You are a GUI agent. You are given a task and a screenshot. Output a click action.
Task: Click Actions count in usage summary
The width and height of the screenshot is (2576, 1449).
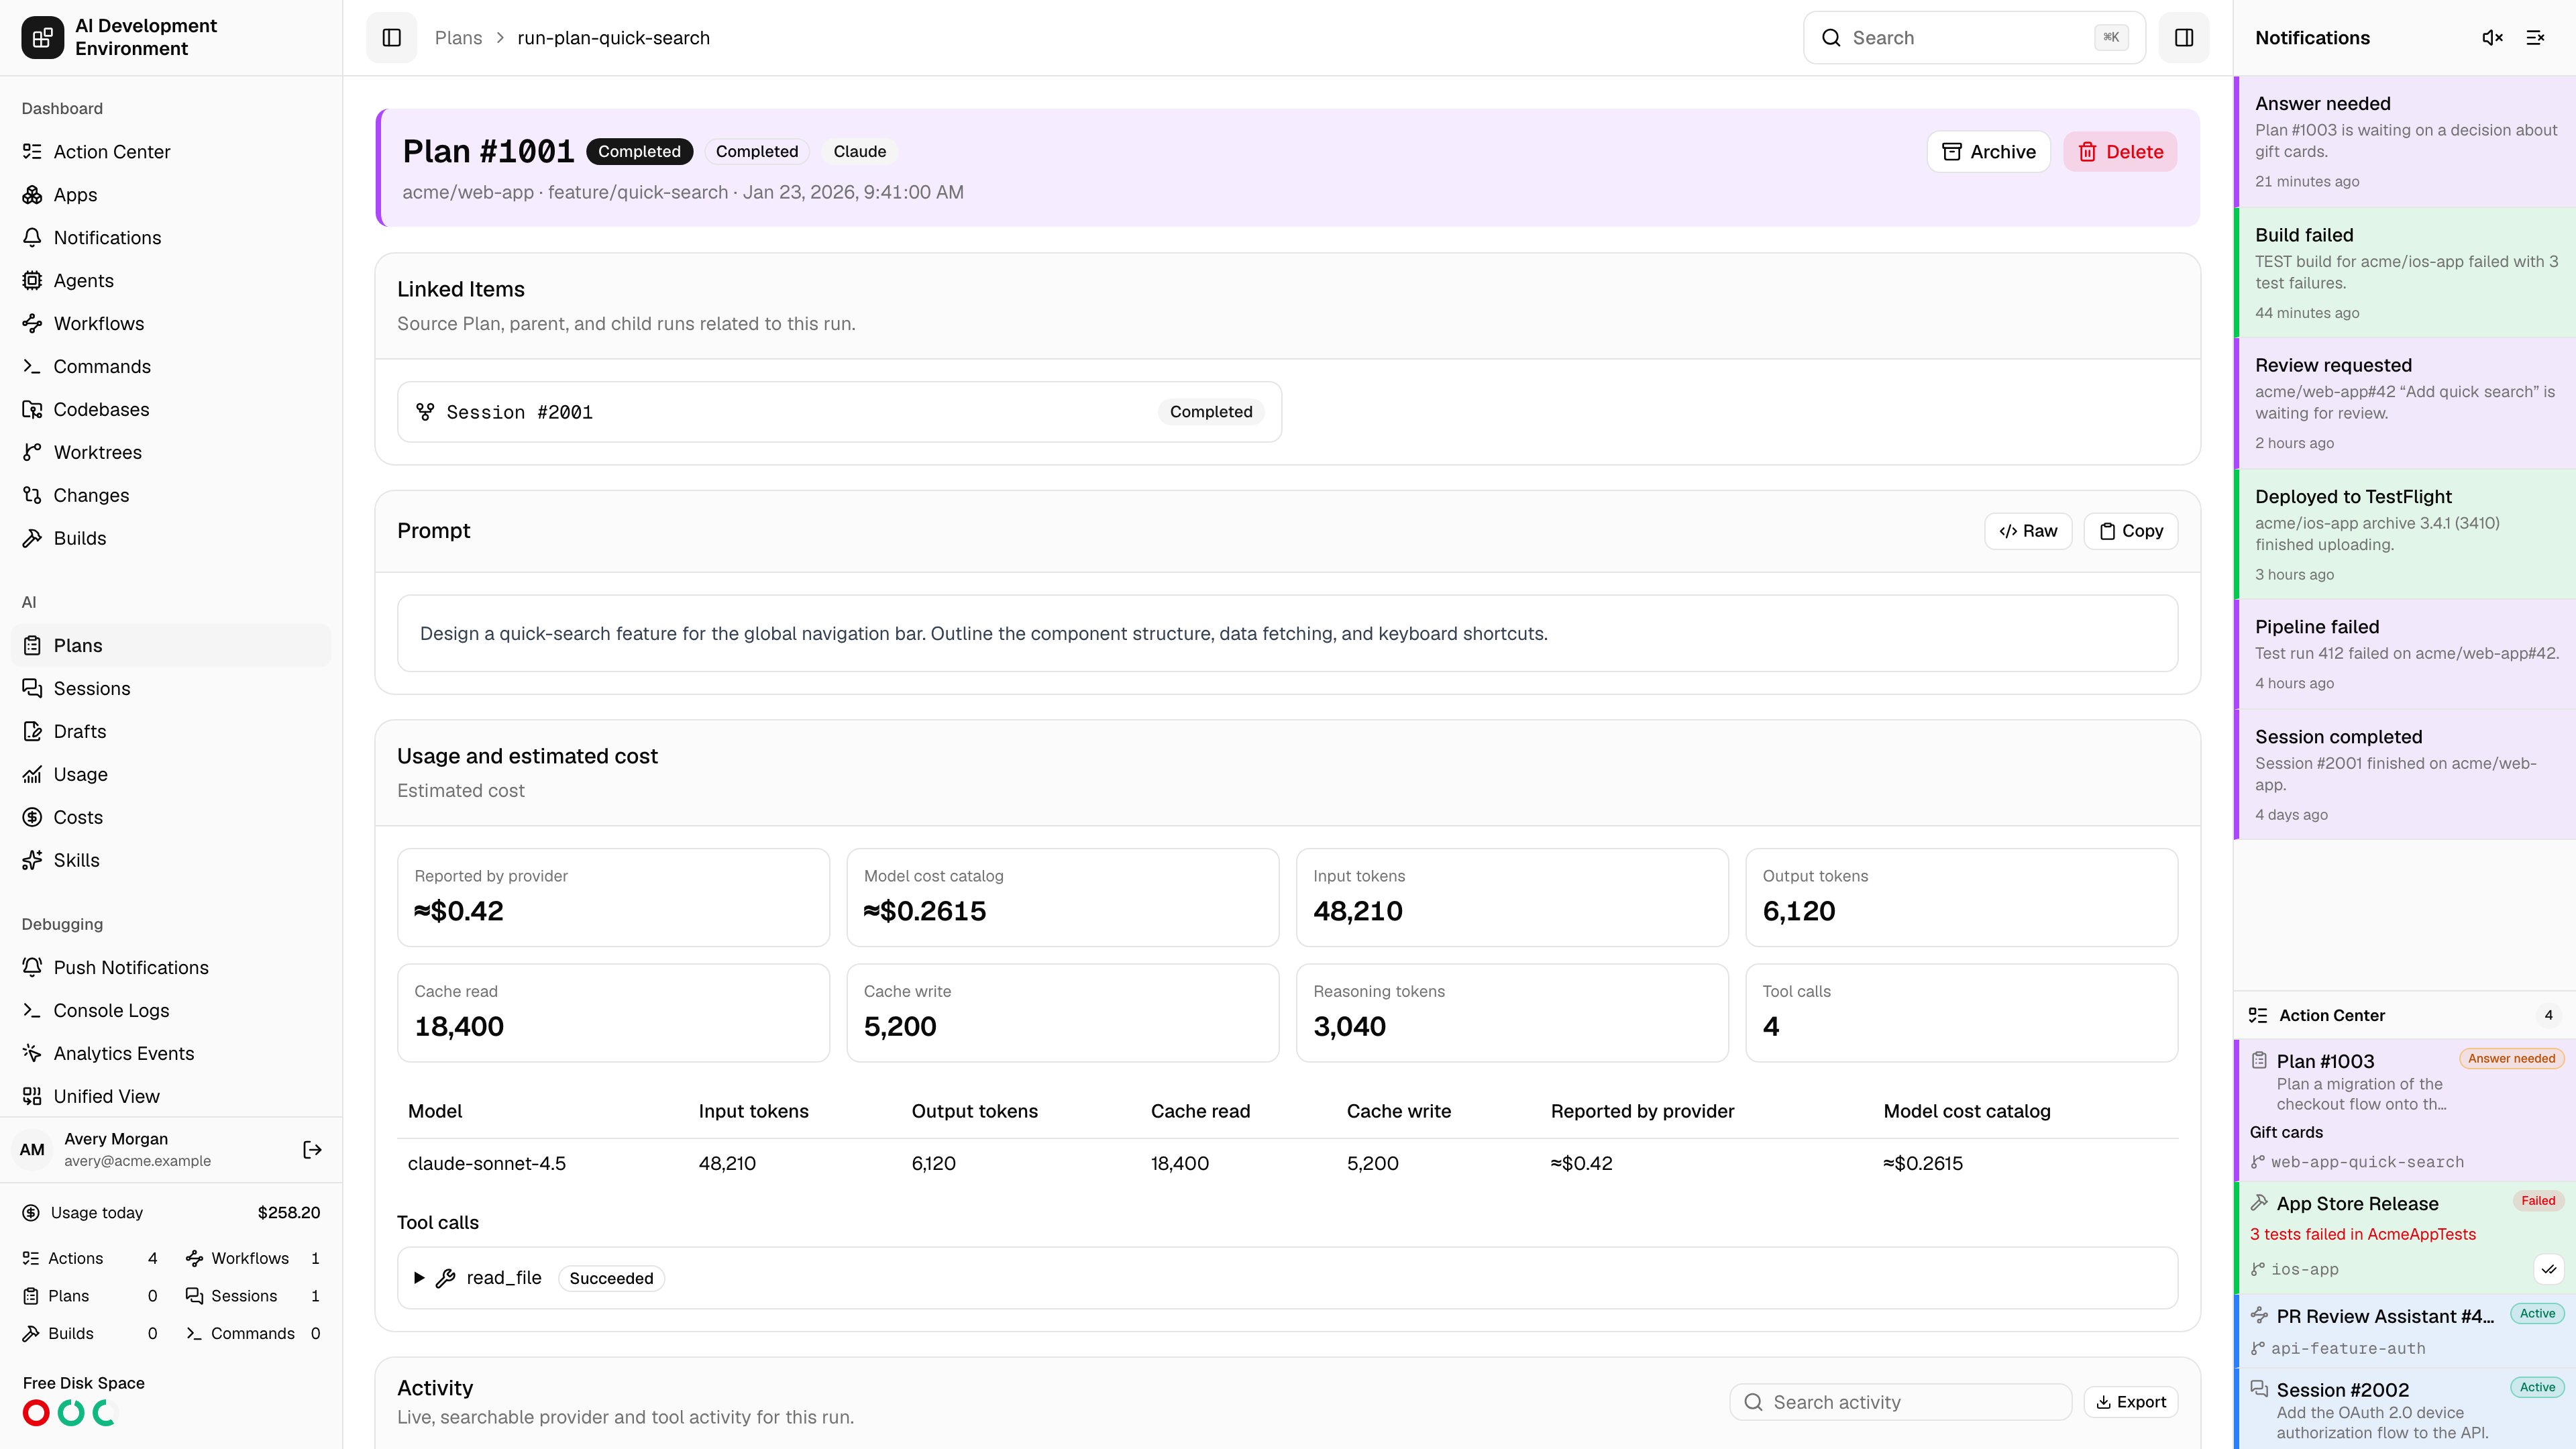coord(90,1258)
